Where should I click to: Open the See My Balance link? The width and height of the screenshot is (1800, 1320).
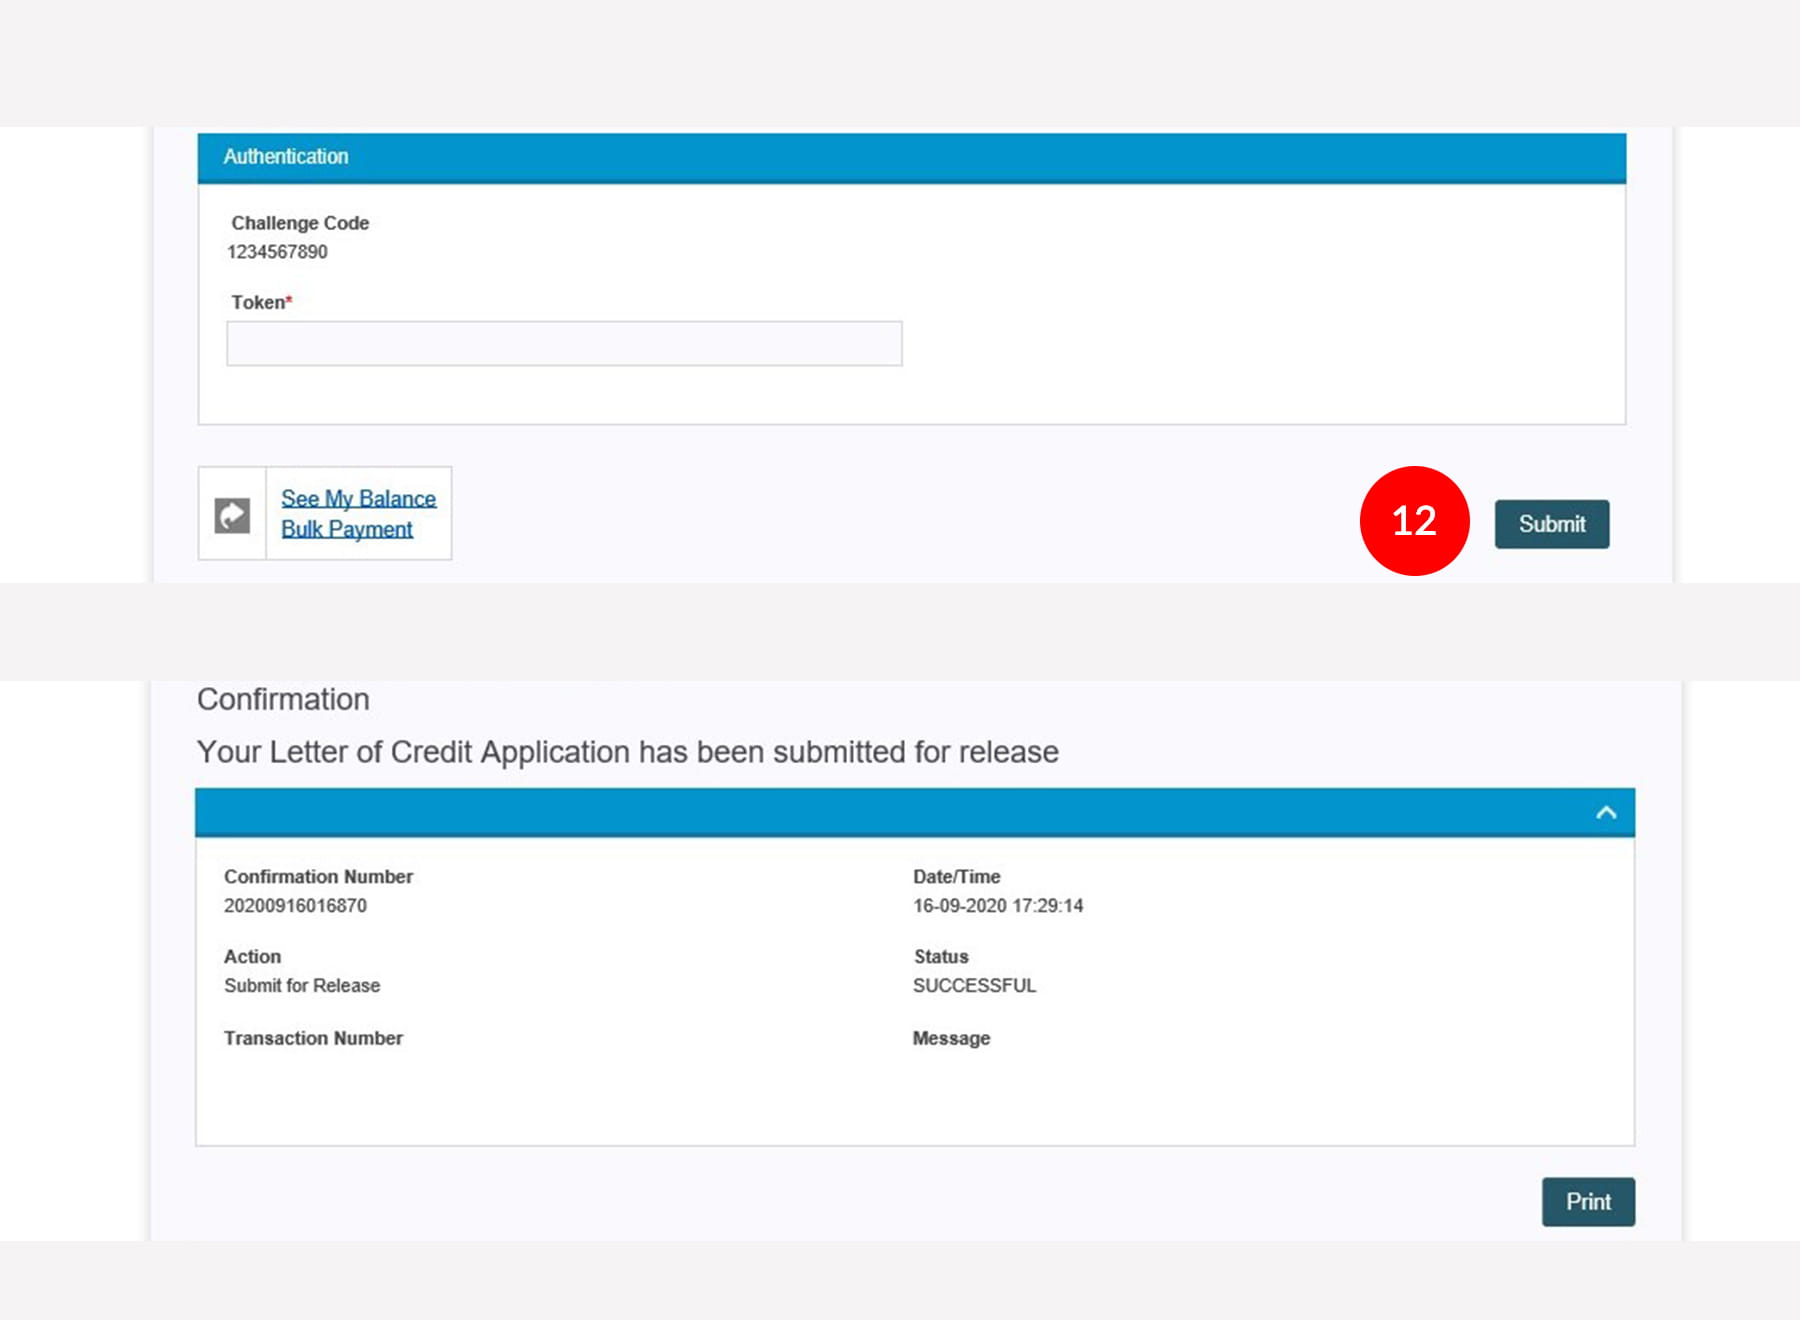click(x=358, y=498)
